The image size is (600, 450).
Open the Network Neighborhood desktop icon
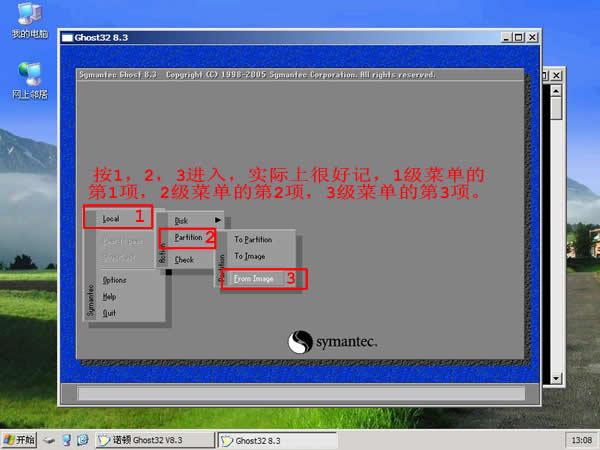click(x=29, y=80)
